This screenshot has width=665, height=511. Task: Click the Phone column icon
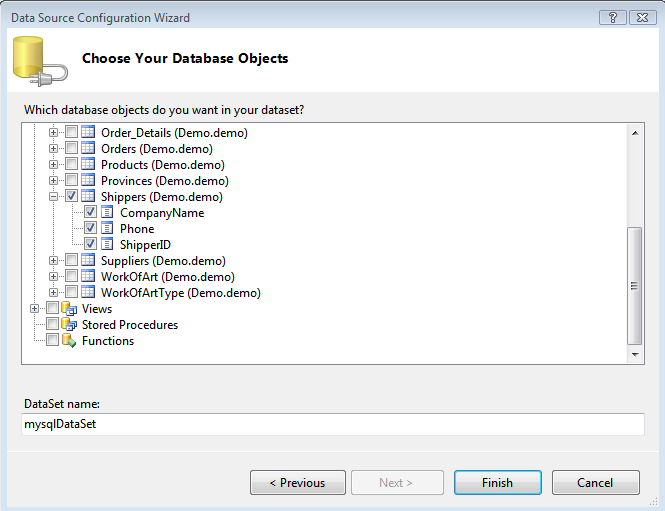point(107,229)
